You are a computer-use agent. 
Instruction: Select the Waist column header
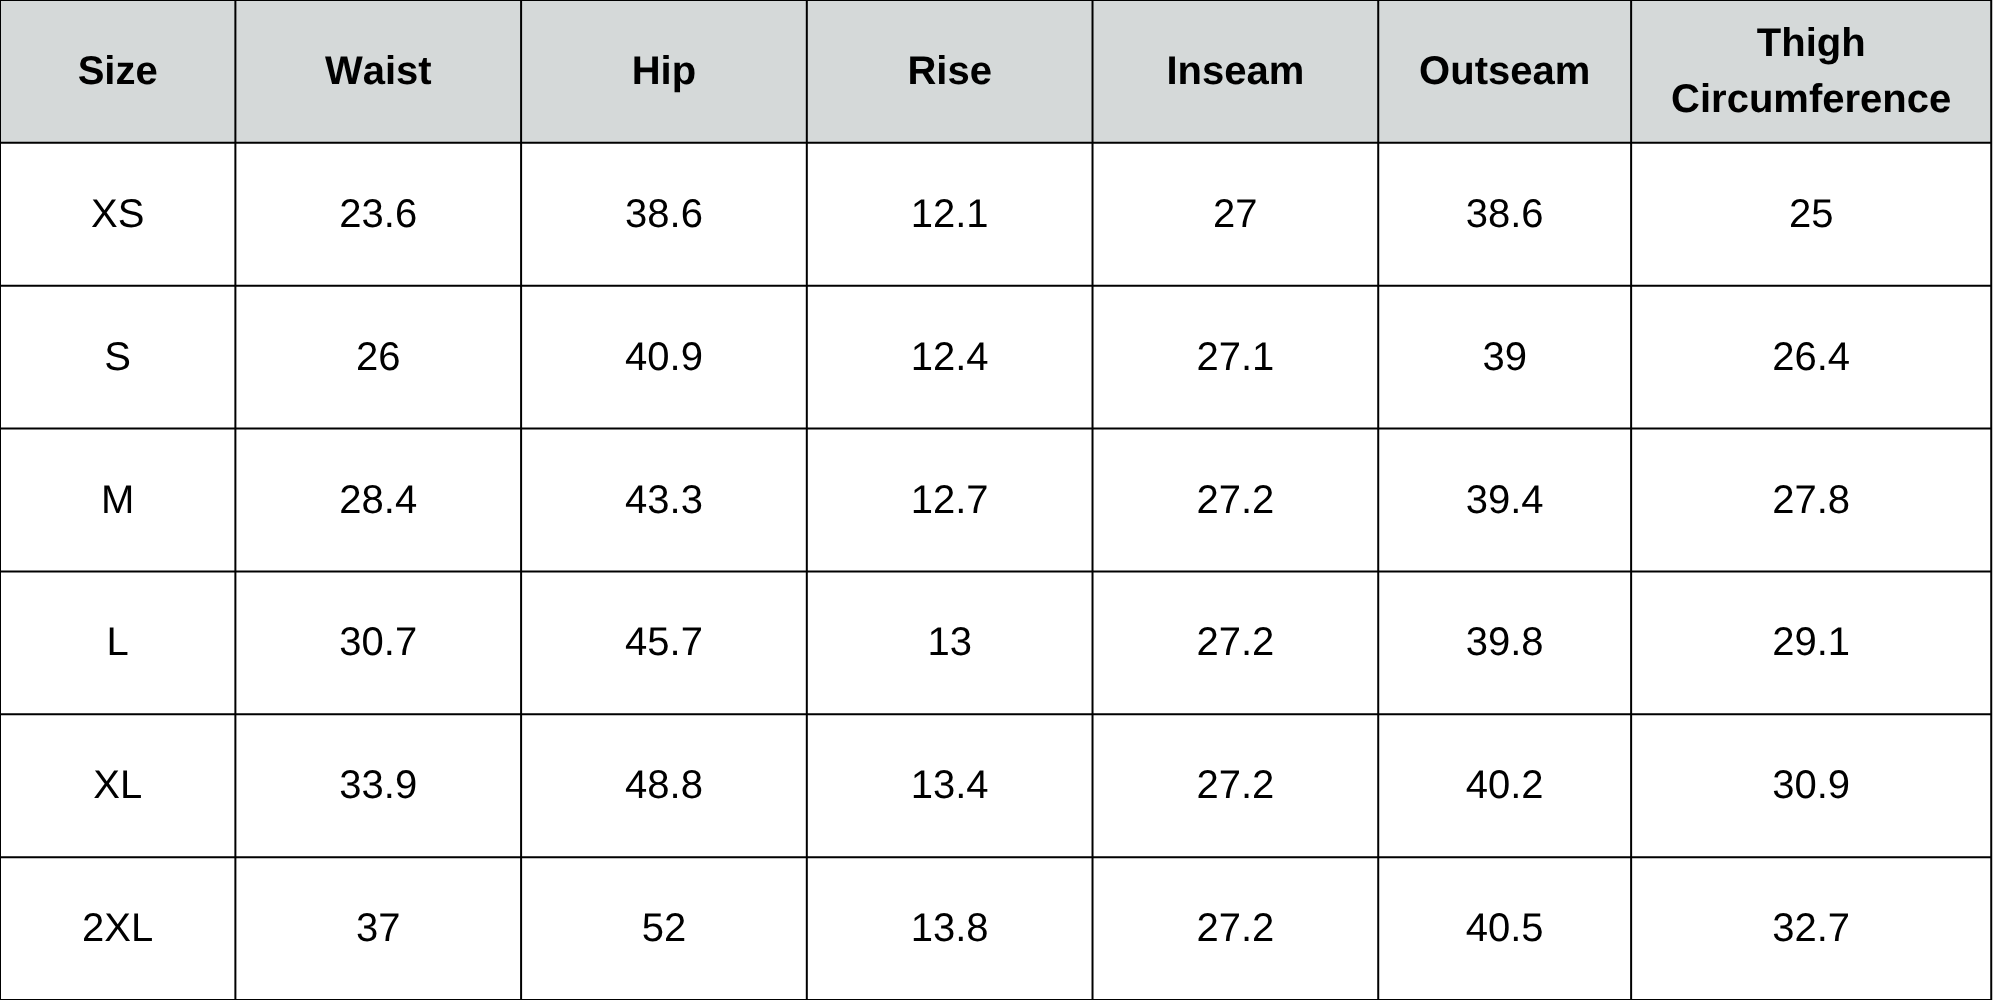pyautogui.click(x=378, y=71)
